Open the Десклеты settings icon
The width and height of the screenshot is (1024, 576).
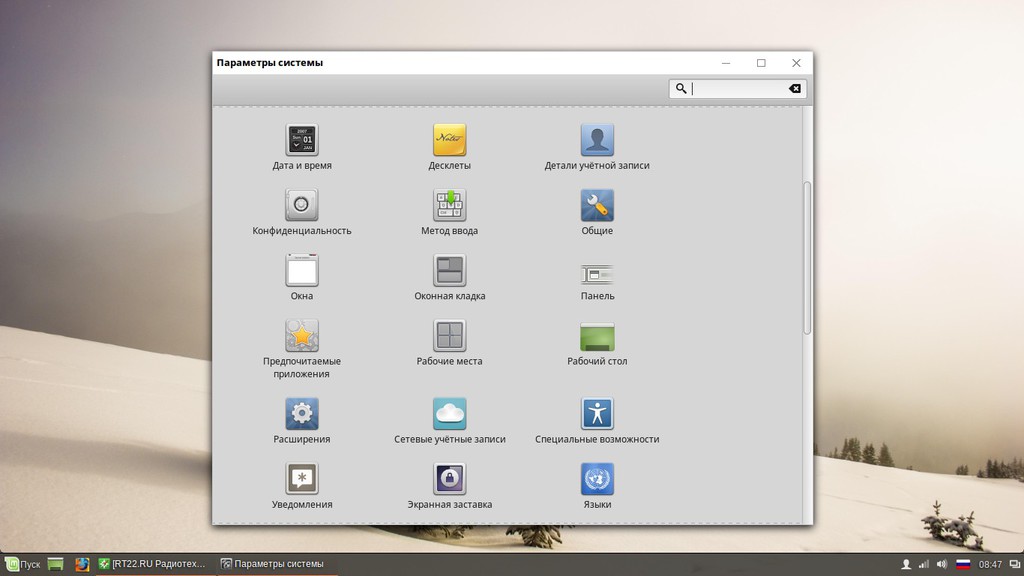pos(449,141)
